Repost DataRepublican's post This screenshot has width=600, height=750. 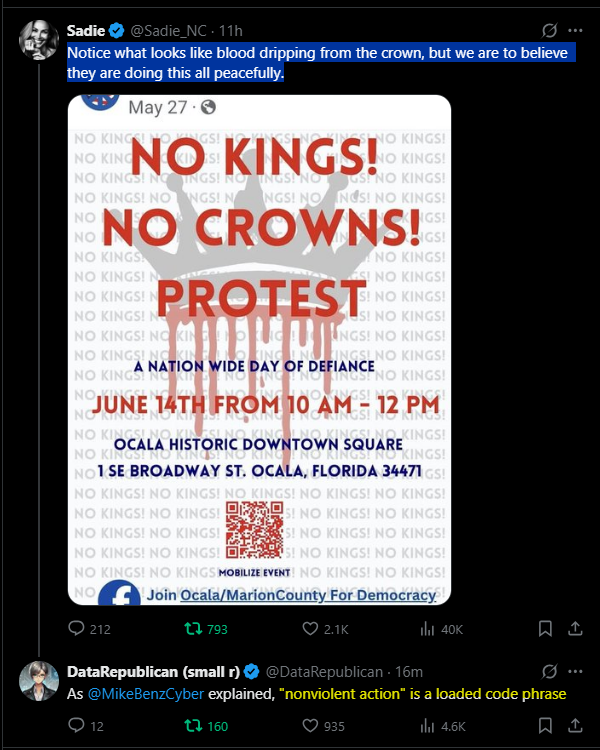point(190,726)
